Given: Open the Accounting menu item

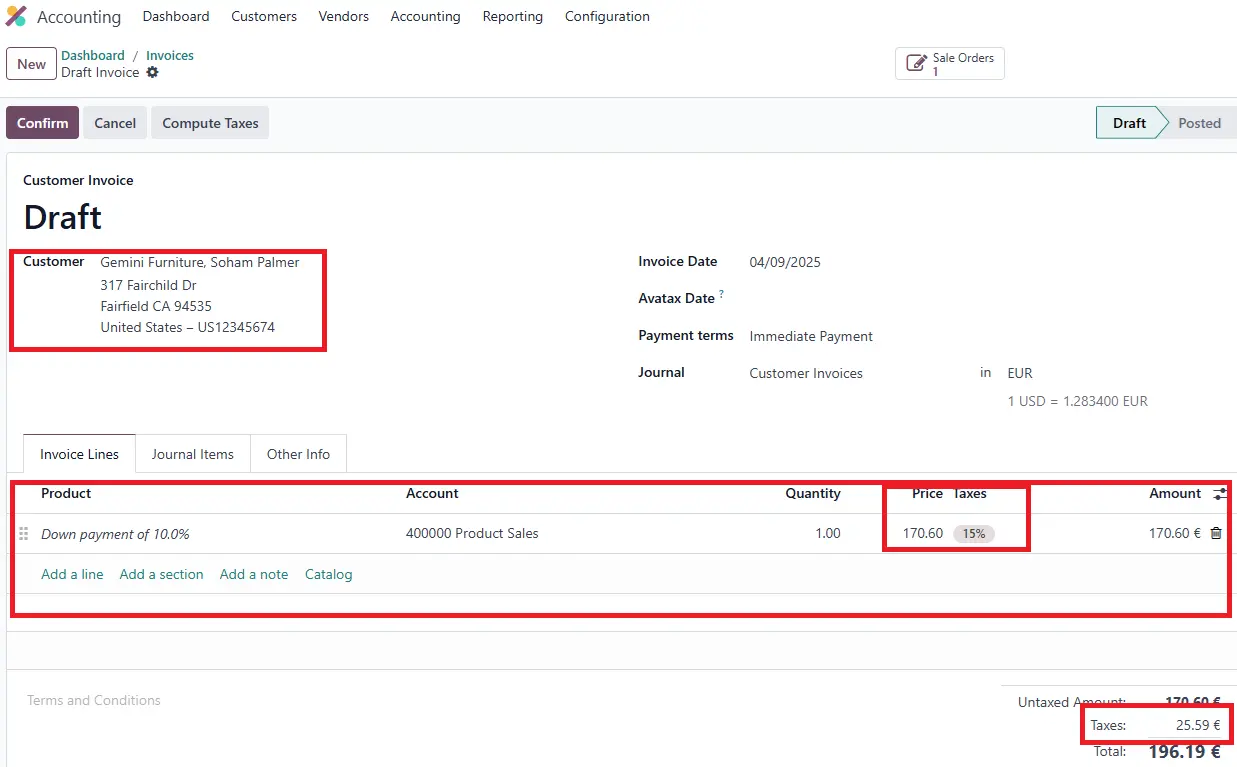Looking at the screenshot, I should coord(426,16).
